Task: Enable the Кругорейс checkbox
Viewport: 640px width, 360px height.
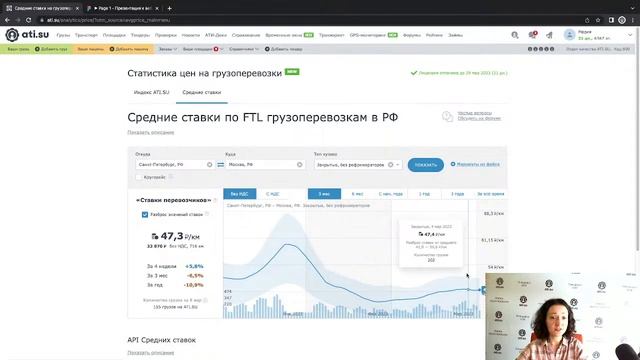Action: pyautogui.click(x=139, y=177)
